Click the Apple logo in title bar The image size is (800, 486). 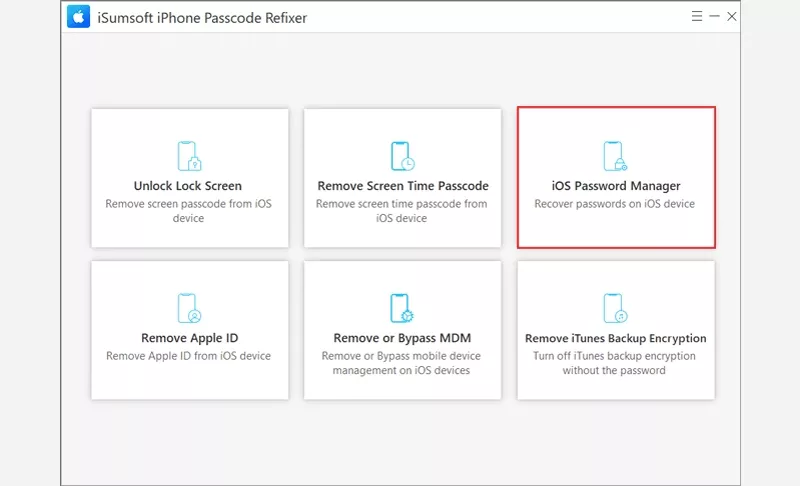pyautogui.click(x=76, y=17)
